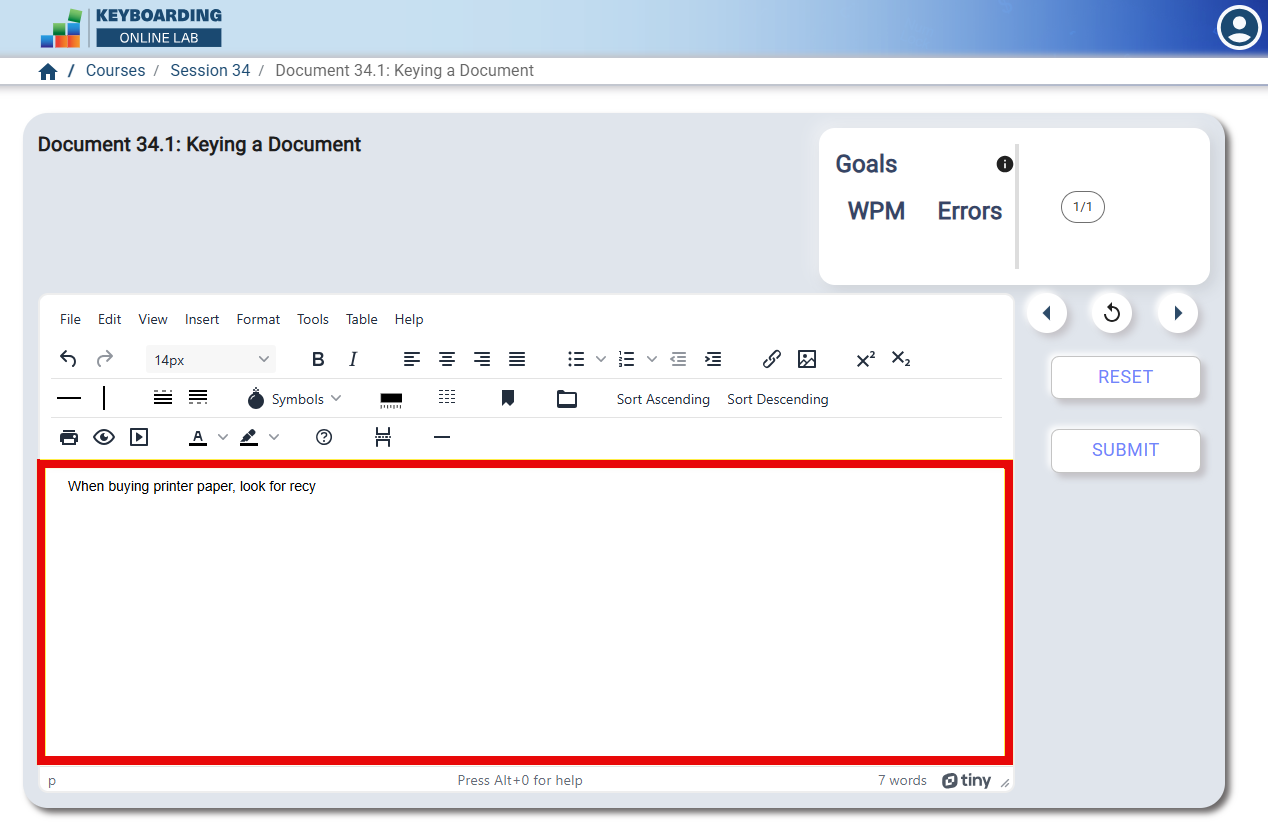
Task: Open the font size dropdown
Action: [210, 358]
